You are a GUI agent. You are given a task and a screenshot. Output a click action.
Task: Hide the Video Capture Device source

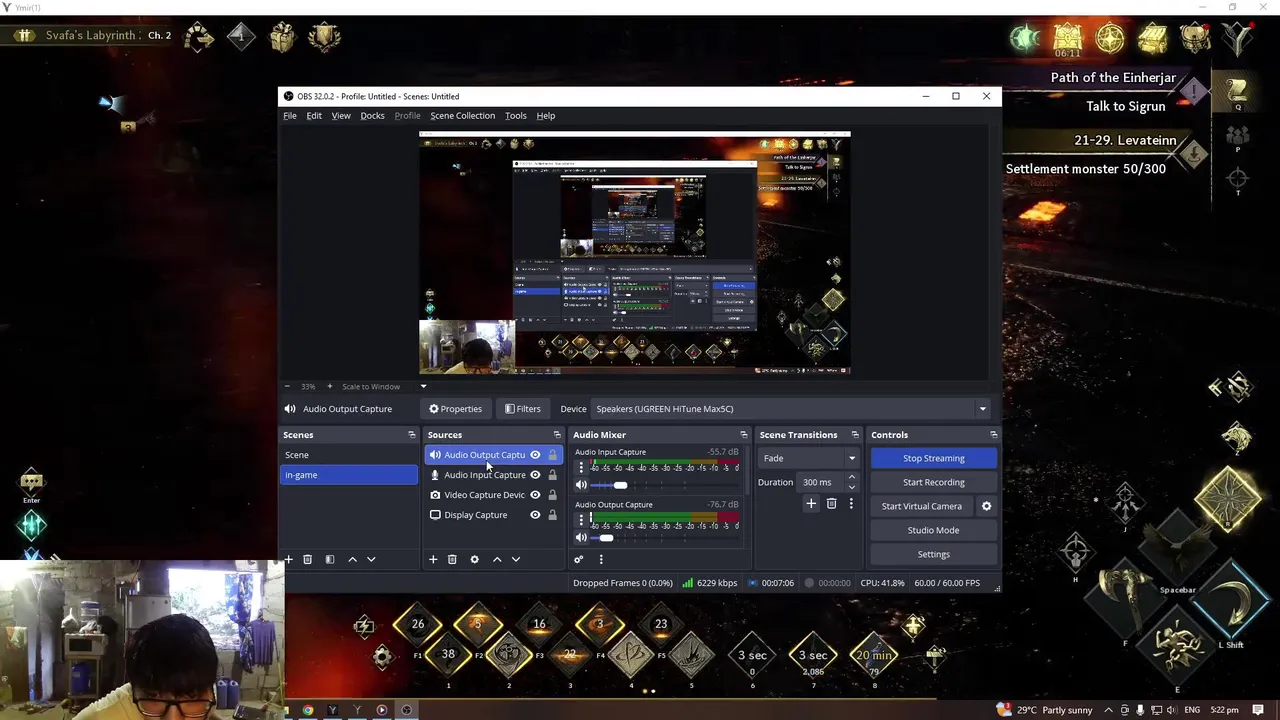click(535, 495)
